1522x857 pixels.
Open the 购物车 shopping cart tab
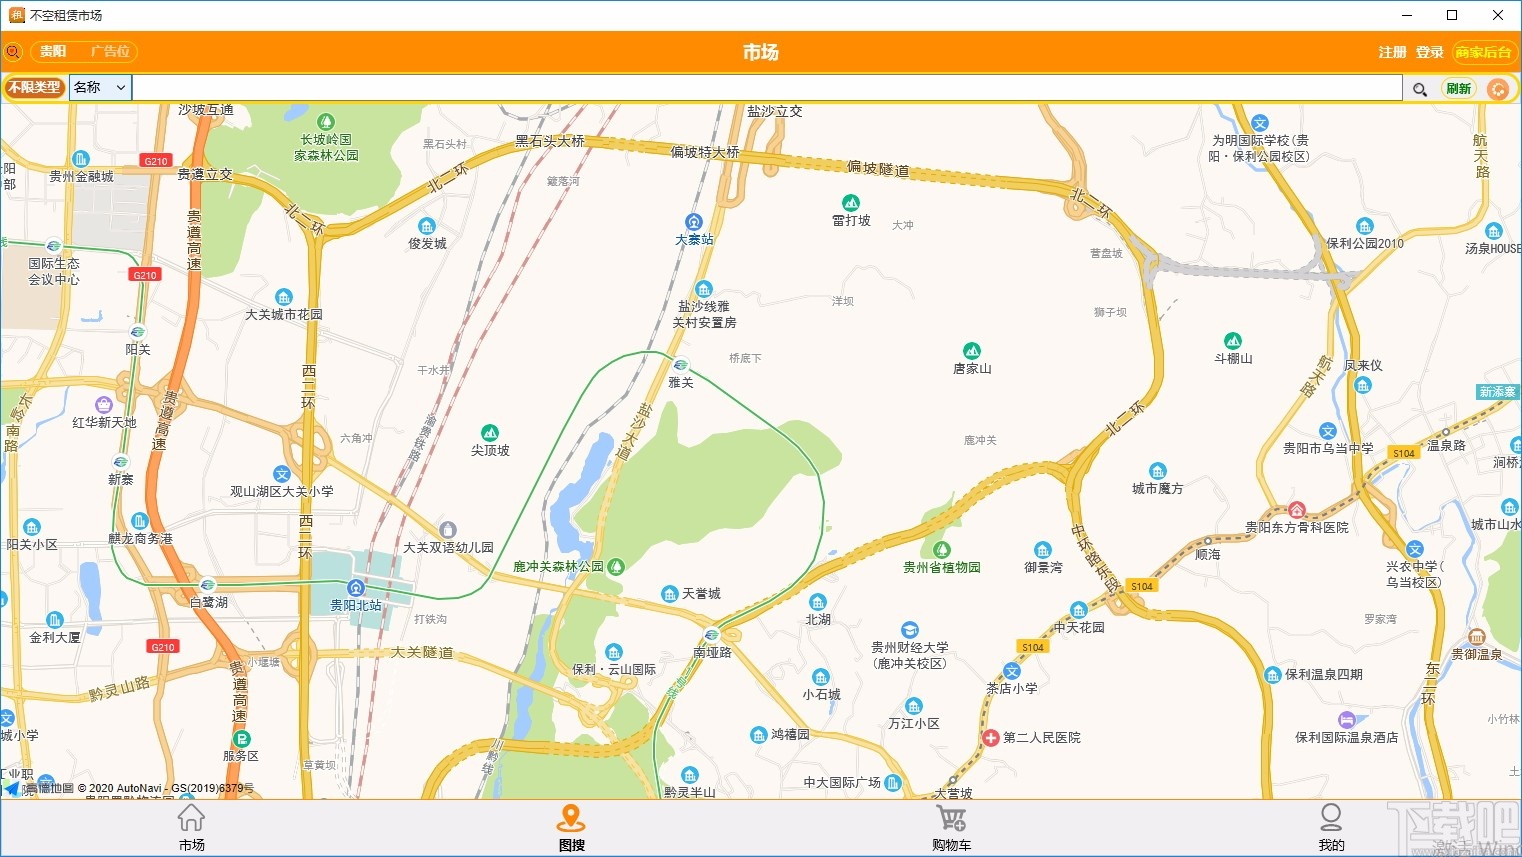pos(951,828)
